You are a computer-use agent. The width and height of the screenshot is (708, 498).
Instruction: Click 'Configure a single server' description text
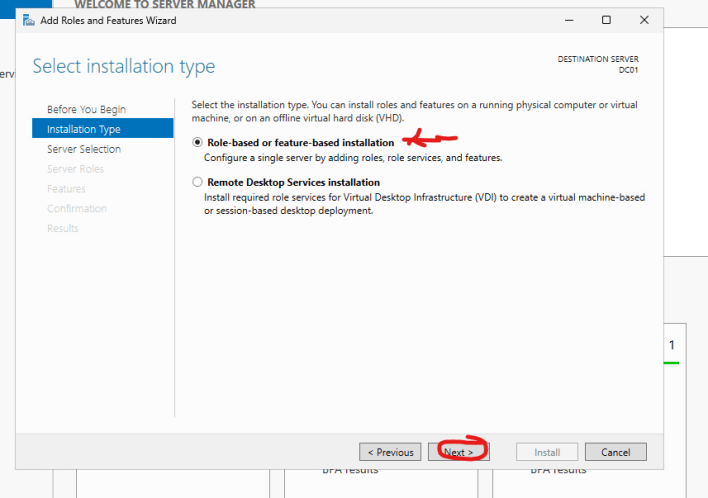point(353,158)
